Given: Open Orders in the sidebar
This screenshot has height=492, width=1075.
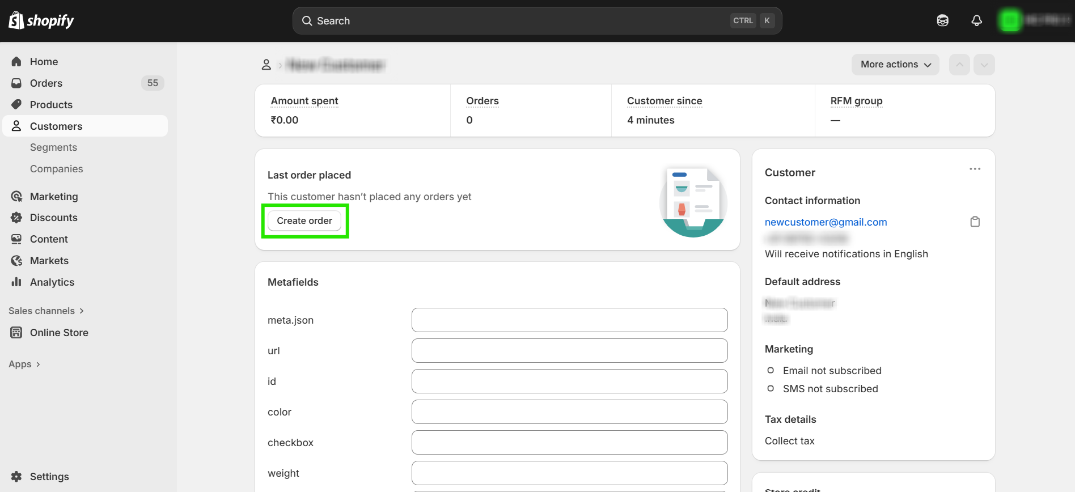Looking at the screenshot, I should tap(46, 83).
